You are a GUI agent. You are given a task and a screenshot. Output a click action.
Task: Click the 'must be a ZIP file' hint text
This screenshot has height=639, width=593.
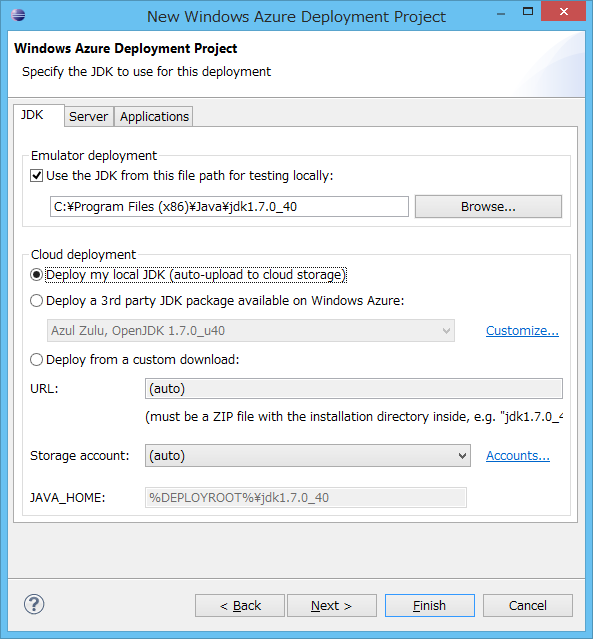[354, 417]
